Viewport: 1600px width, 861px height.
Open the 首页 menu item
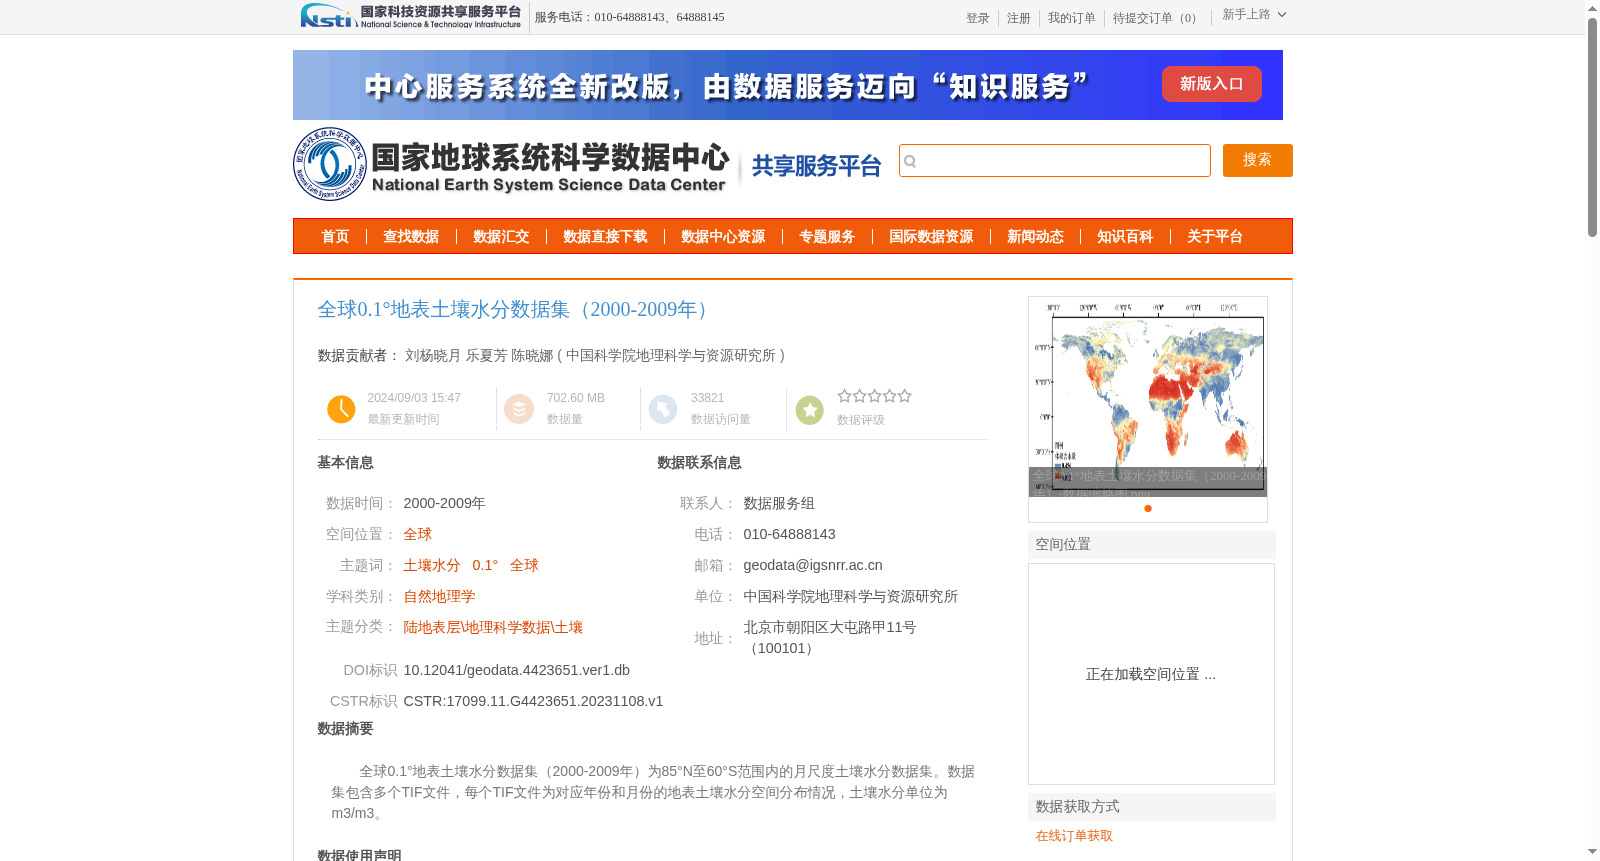point(335,237)
